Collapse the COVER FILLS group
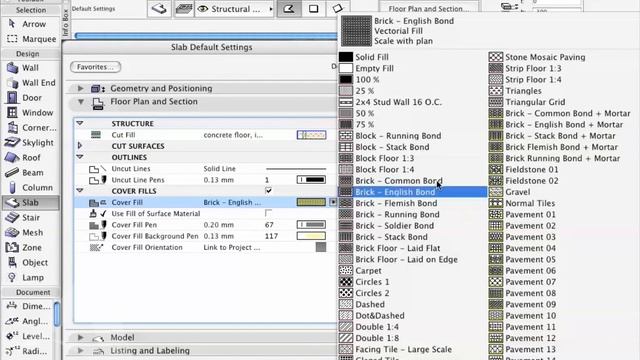 tap(80, 190)
